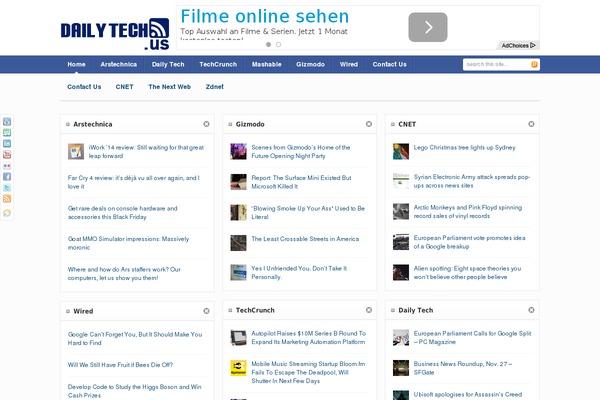The image size is (600, 400).
Task: Open 'Syrian Electronic Army attack' article
Action: (x=472, y=181)
